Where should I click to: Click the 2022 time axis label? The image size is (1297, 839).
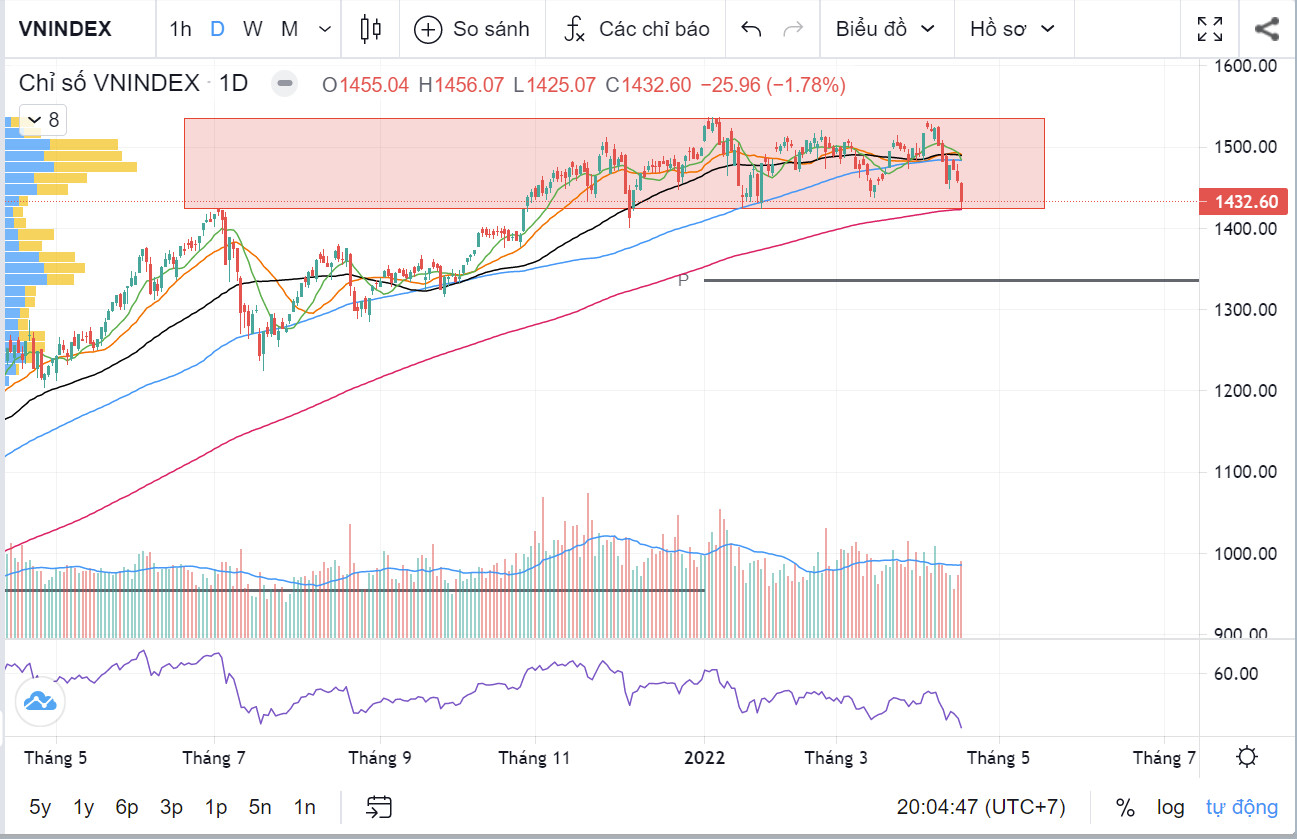tap(704, 757)
